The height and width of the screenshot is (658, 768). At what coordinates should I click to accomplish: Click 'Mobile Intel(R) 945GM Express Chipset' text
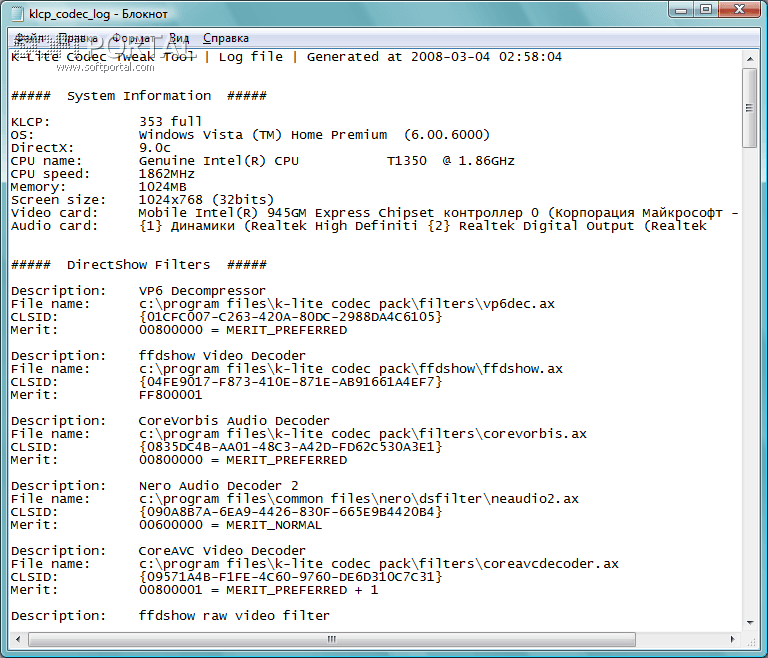(287, 213)
